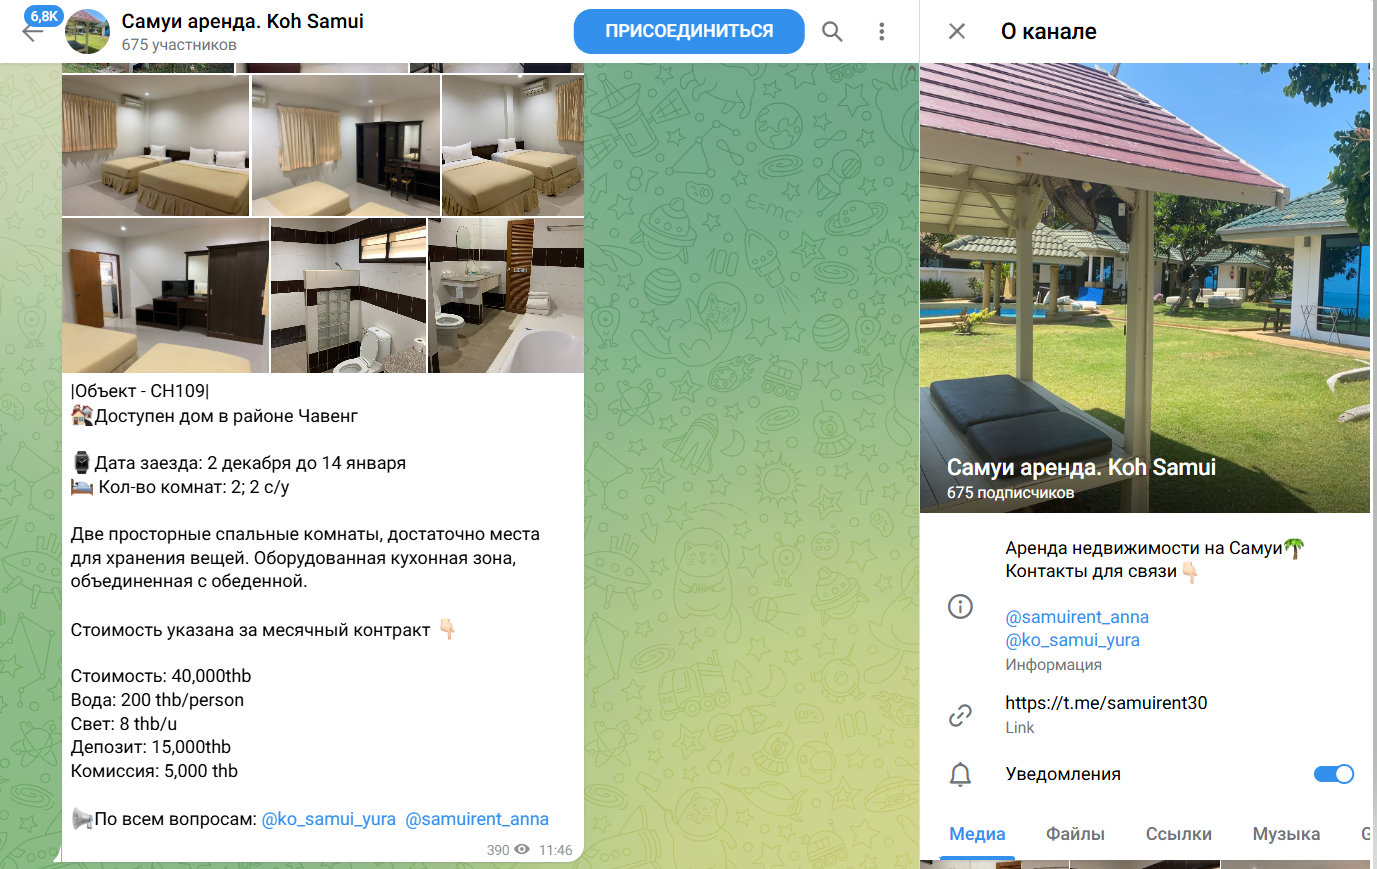Click the info circle icon
Viewport: 1377px width, 869px height.
pyautogui.click(x=960, y=606)
